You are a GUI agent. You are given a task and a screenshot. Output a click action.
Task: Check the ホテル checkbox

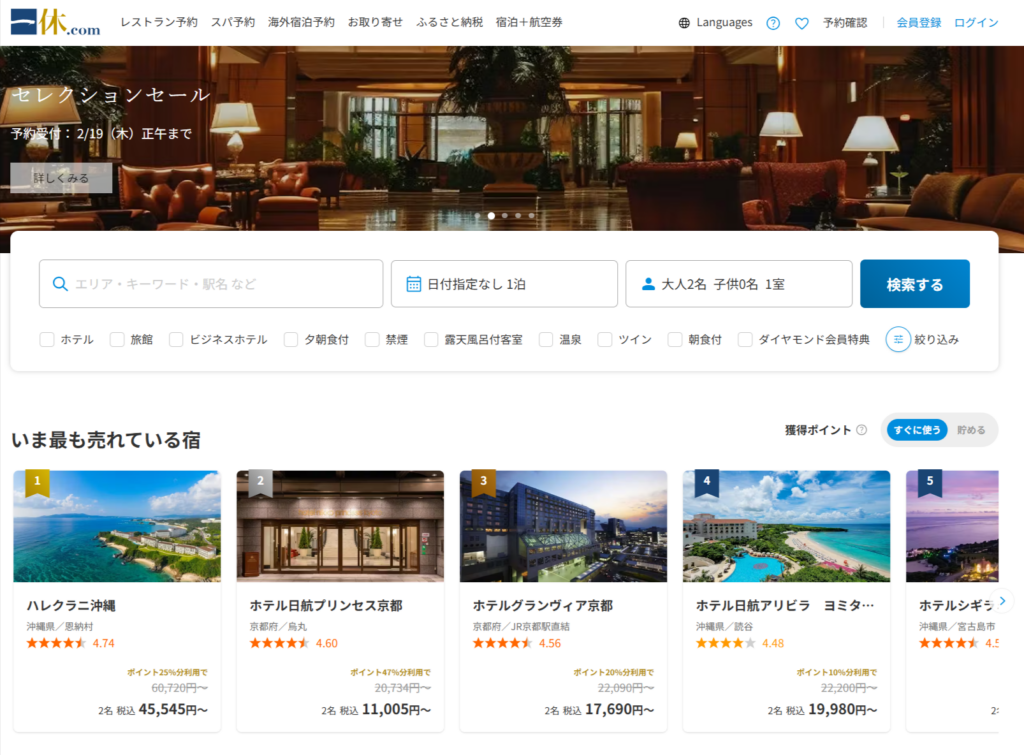coord(47,340)
